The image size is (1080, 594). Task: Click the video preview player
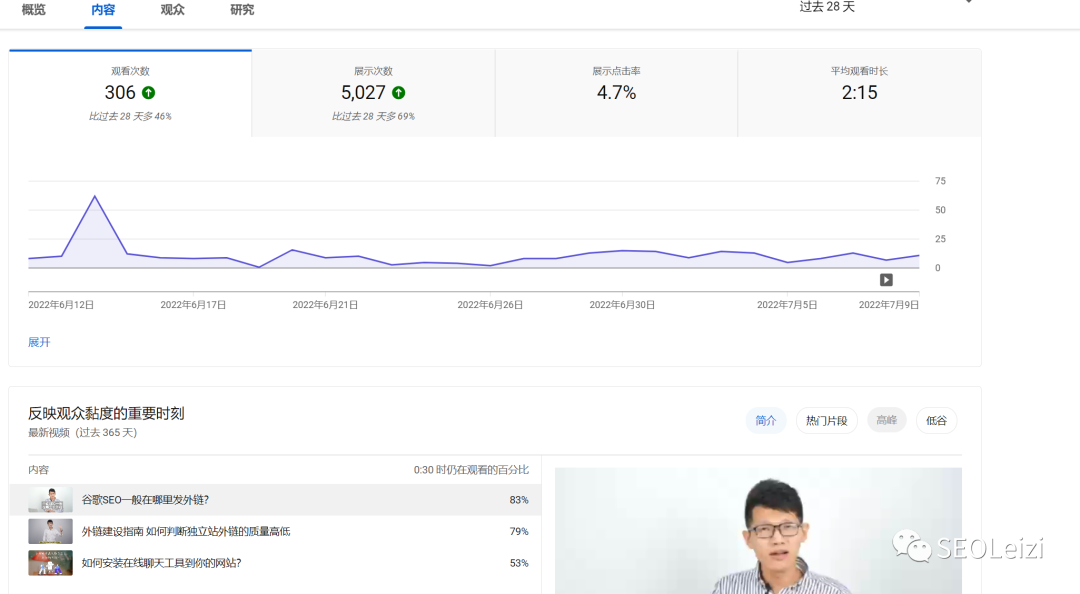[758, 531]
